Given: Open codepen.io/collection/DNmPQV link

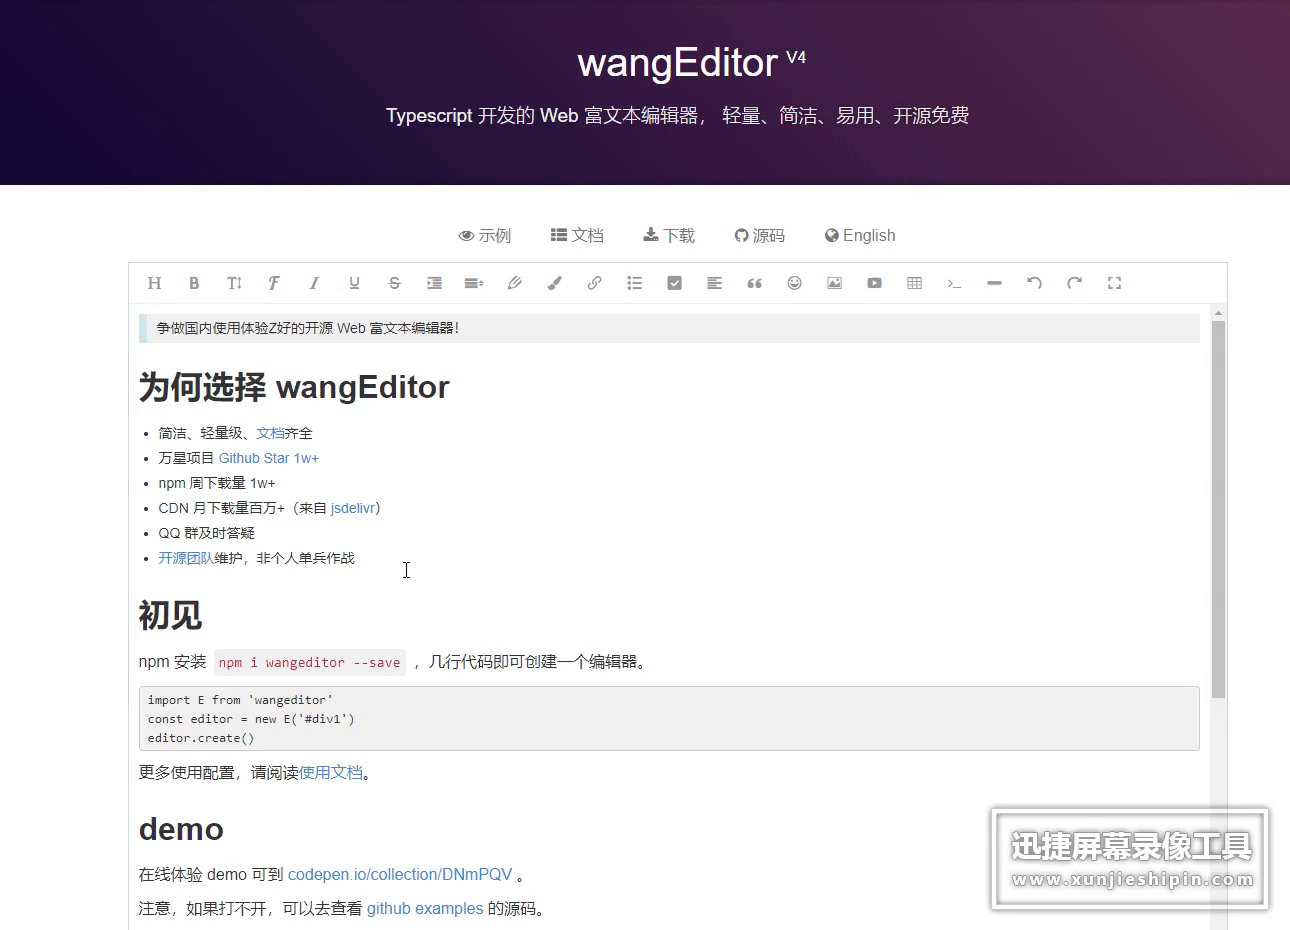Looking at the screenshot, I should (x=400, y=875).
